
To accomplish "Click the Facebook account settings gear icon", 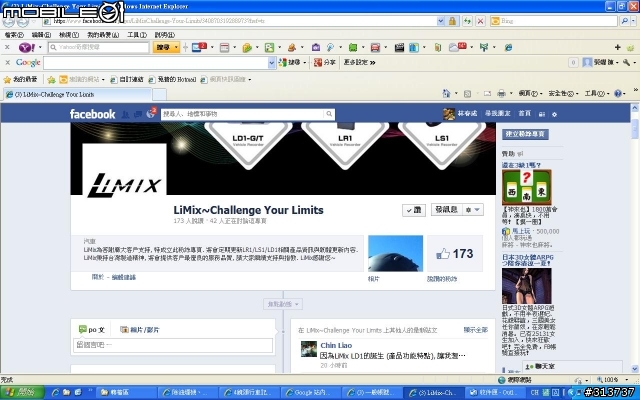I will [554, 114].
